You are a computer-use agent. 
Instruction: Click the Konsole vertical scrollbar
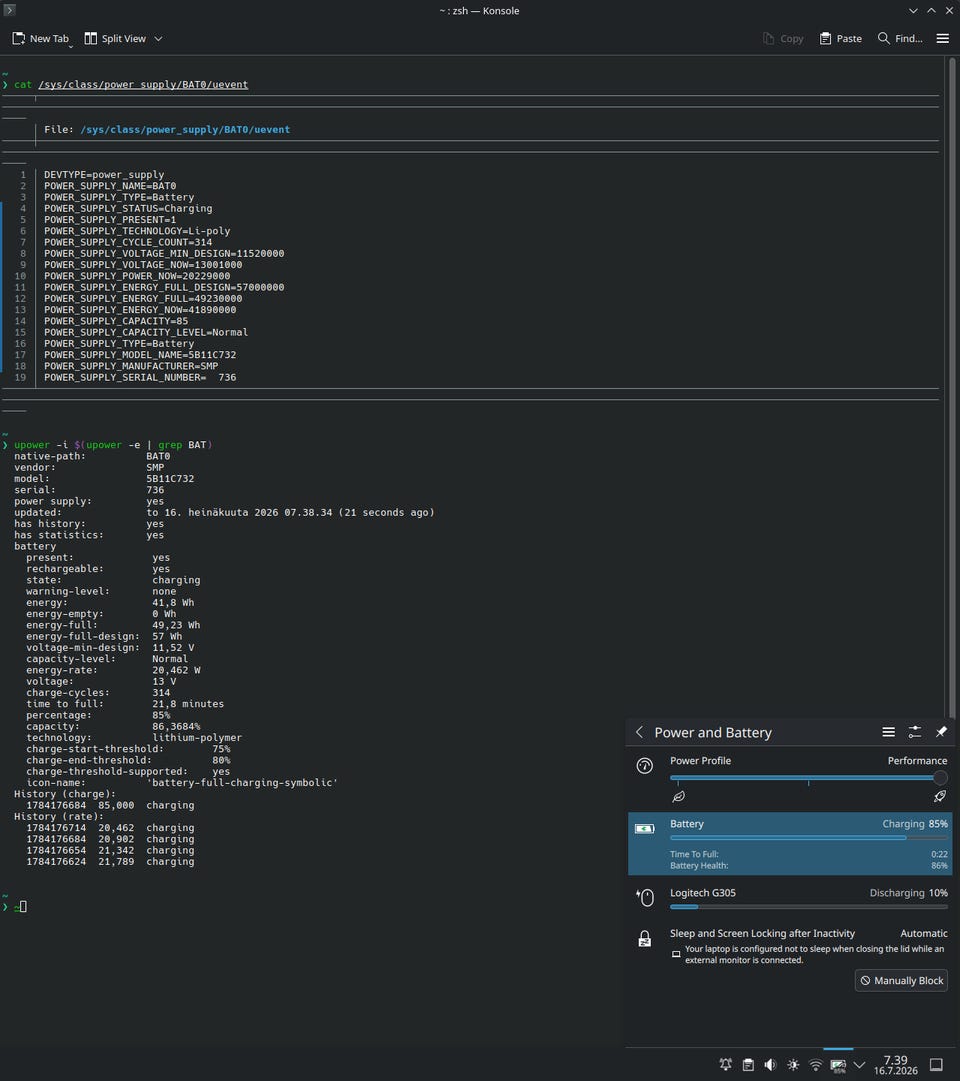(x=952, y=386)
